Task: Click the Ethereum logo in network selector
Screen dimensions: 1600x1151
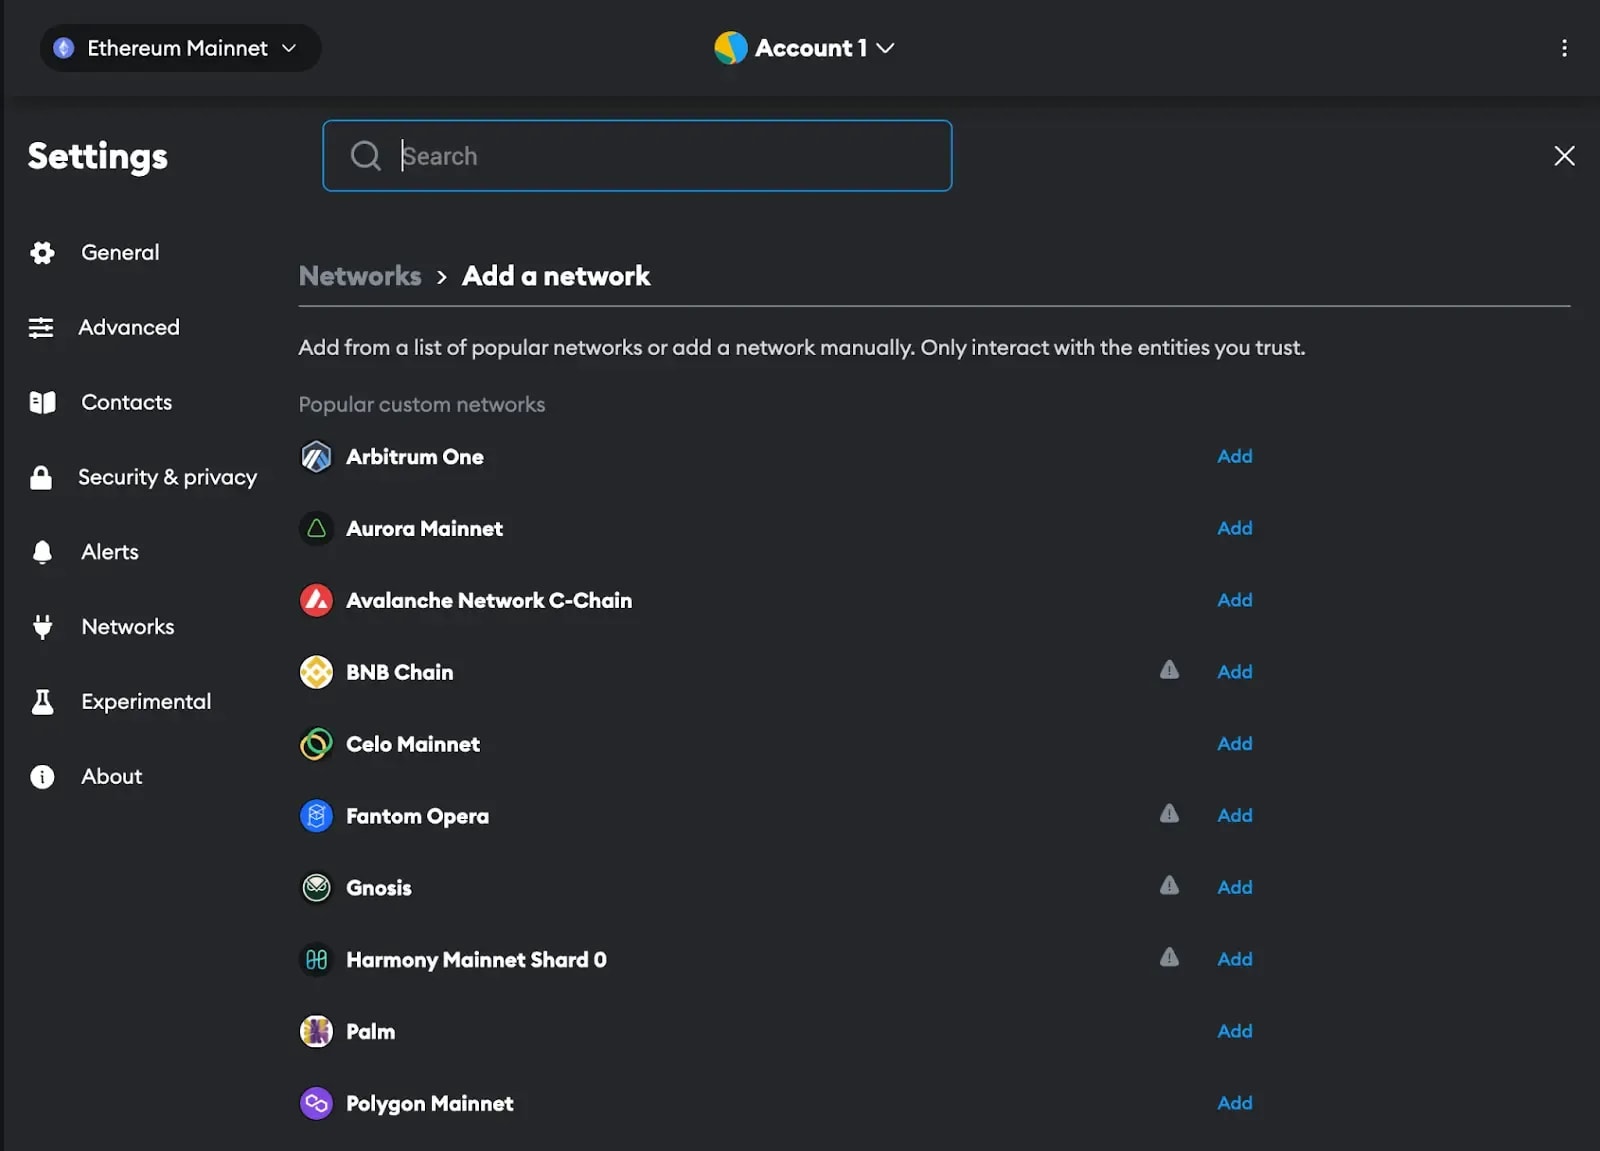Action: (x=64, y=48)
